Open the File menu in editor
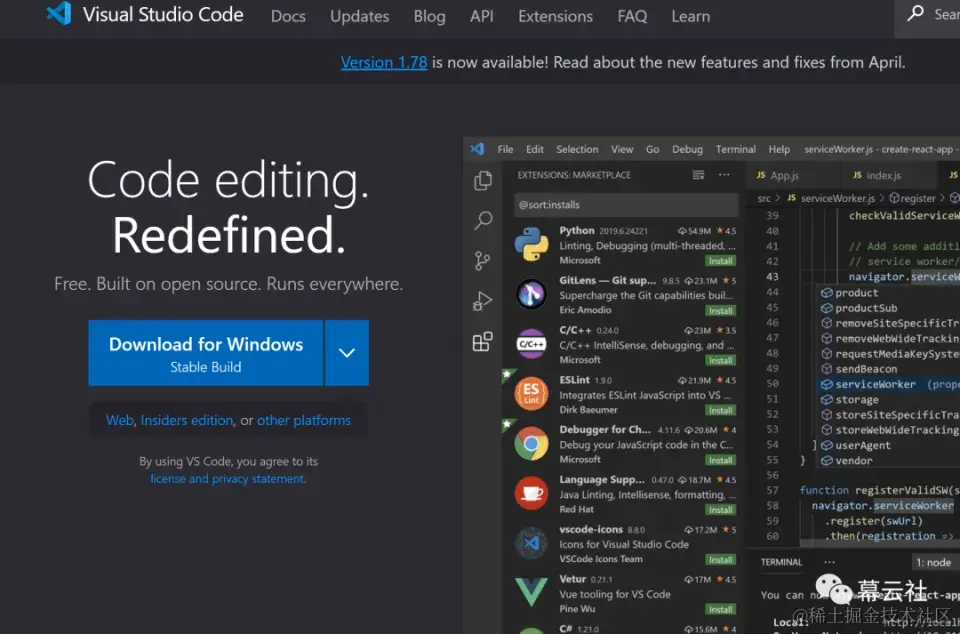Screen dimensions: 960x634 tap(505, 149)
